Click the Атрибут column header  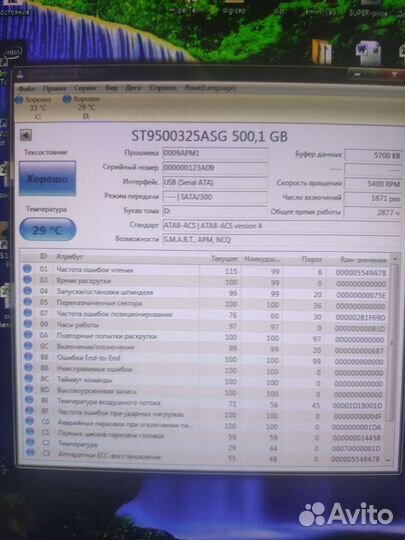click(x=70, y=257)
